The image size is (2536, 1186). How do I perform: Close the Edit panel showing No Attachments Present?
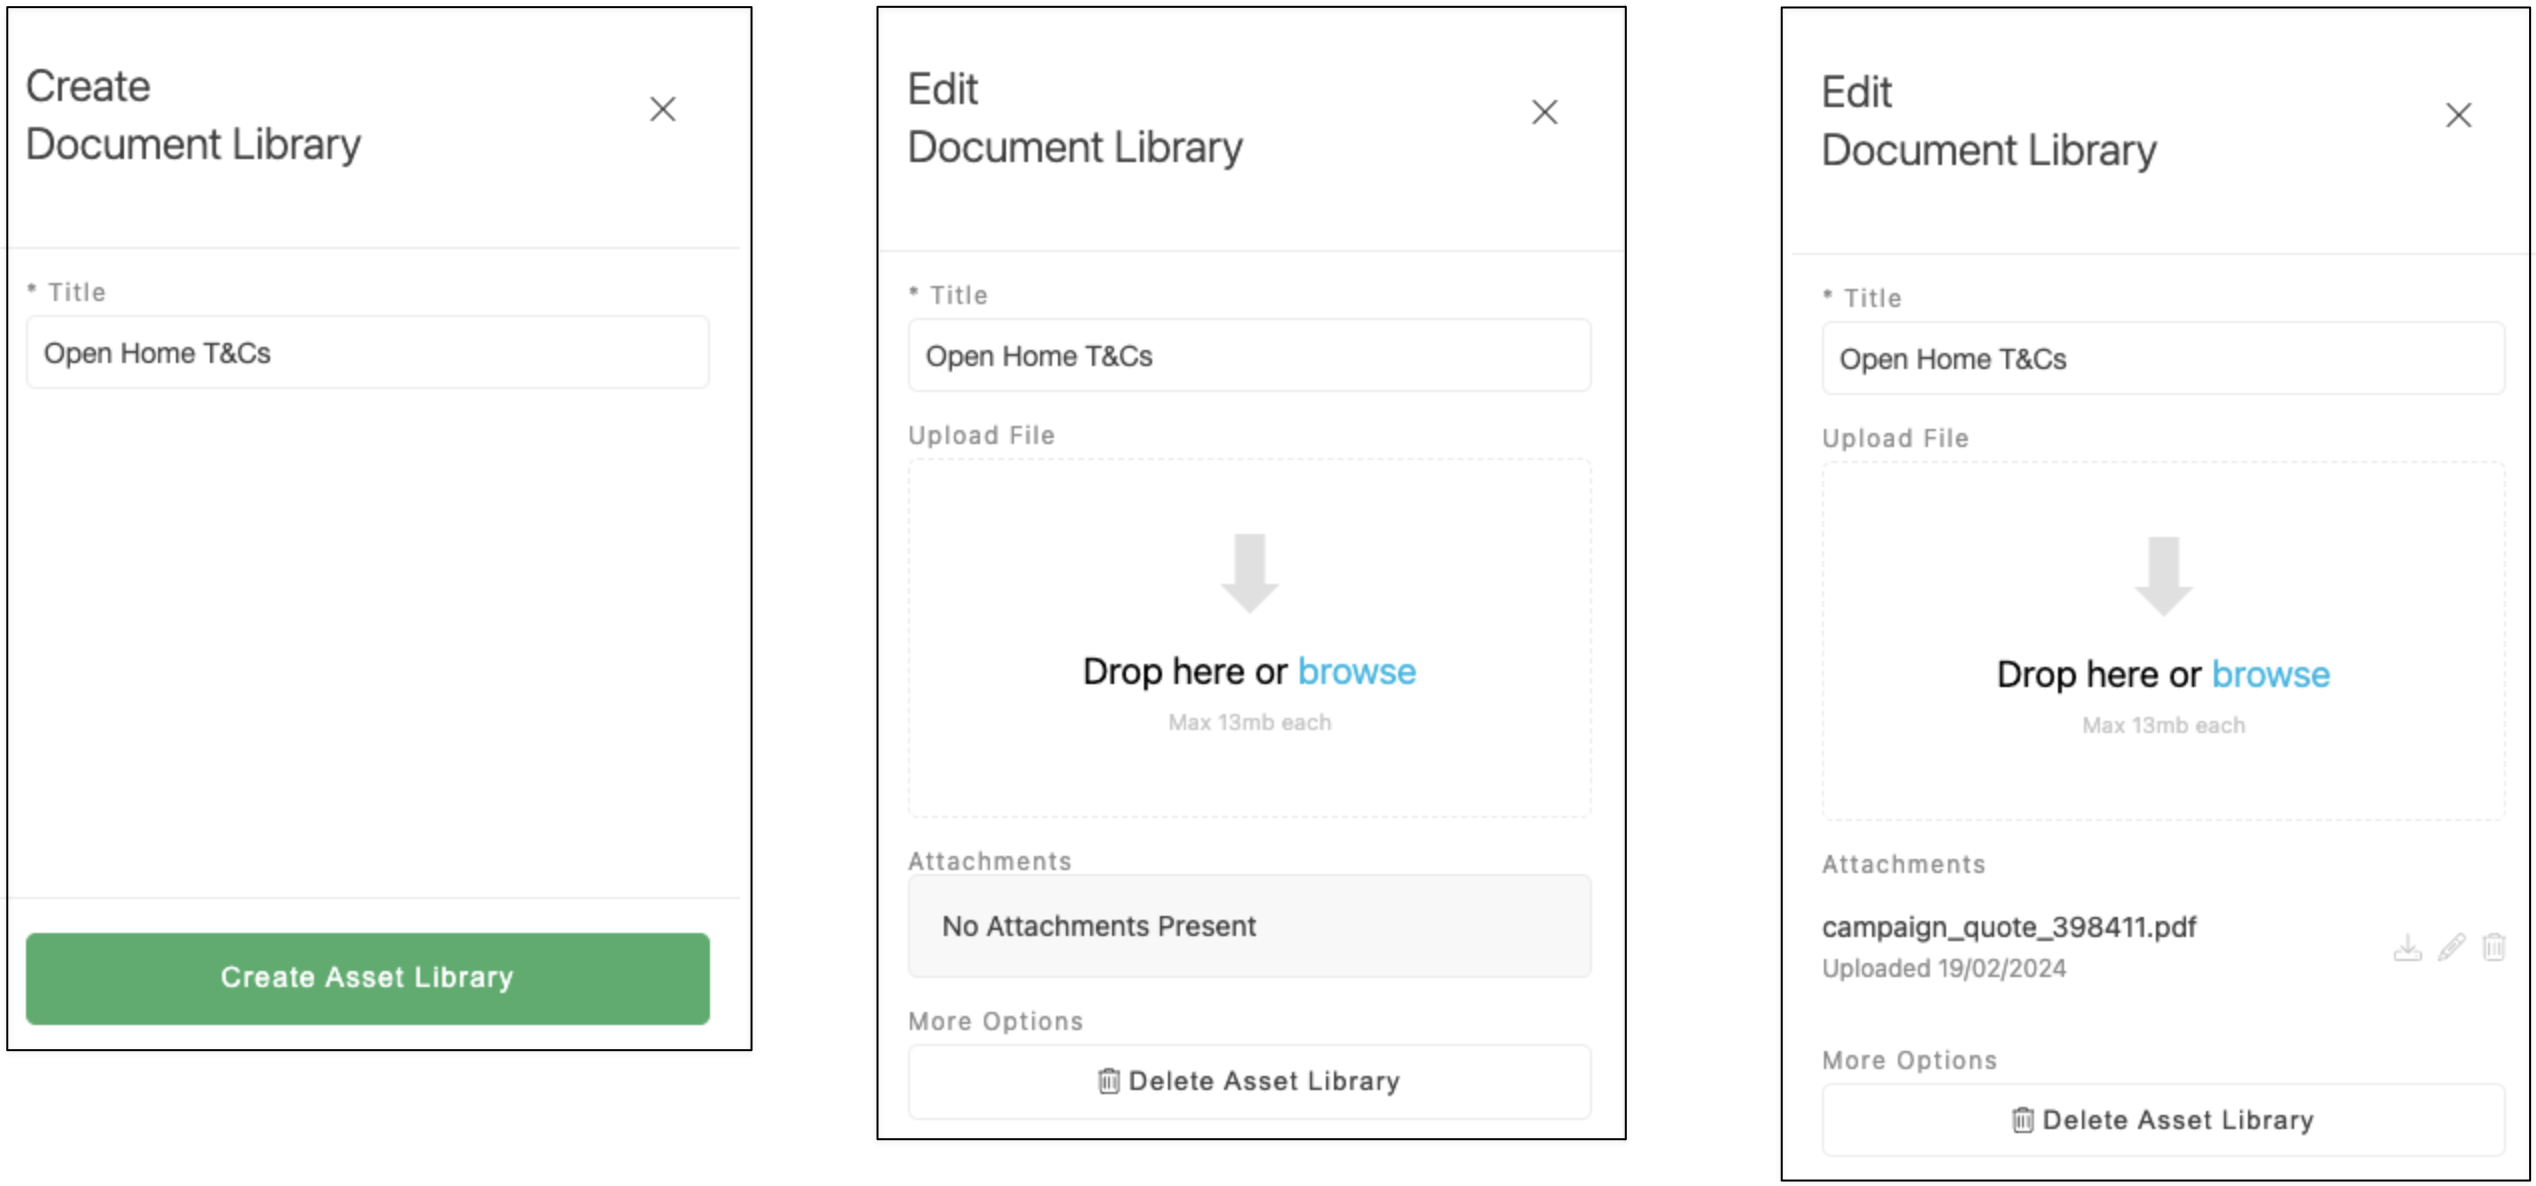(x=1545, y=112)
